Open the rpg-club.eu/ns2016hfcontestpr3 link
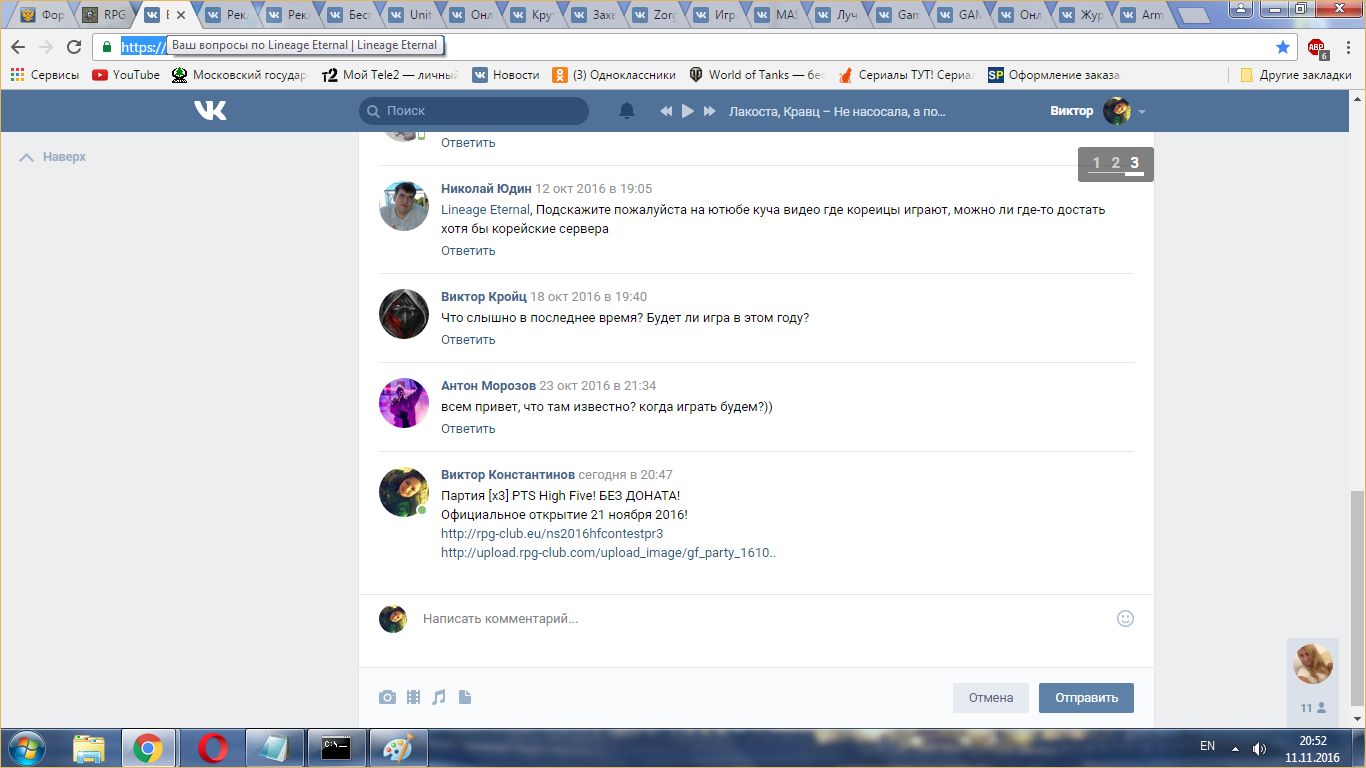The image size is (1366, 768). coord(552,534)
